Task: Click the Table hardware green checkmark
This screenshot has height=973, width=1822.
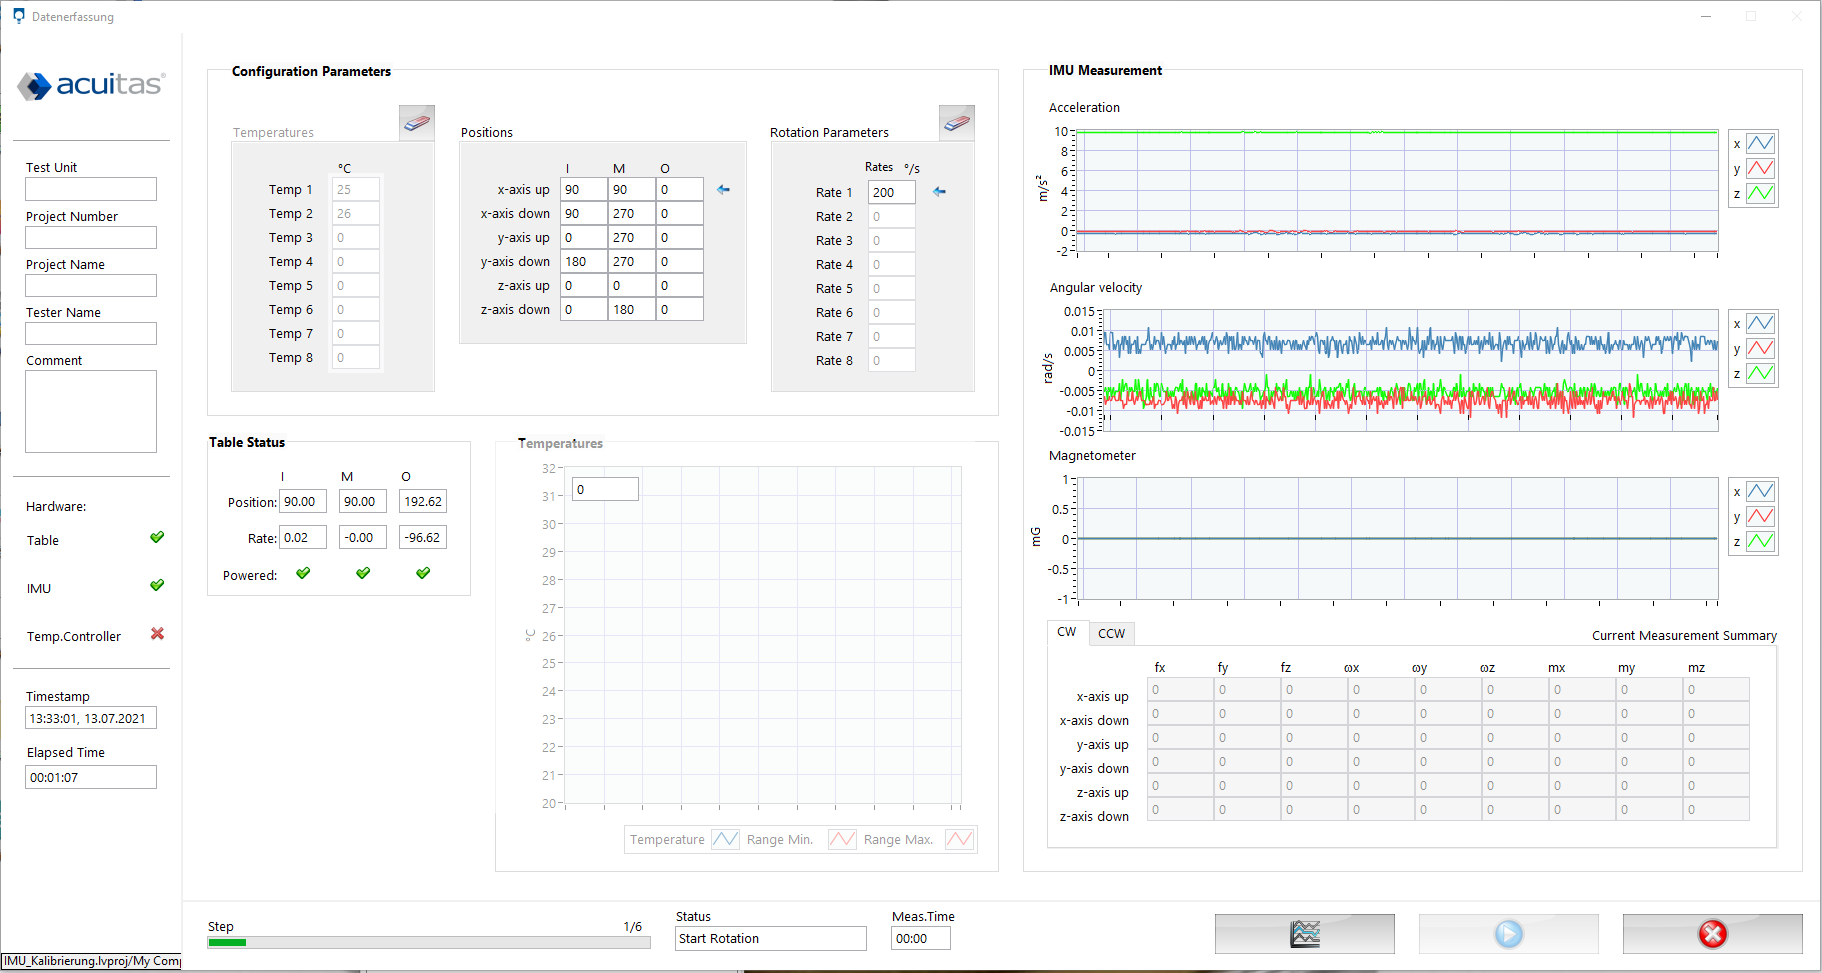Action: [157, 538]
